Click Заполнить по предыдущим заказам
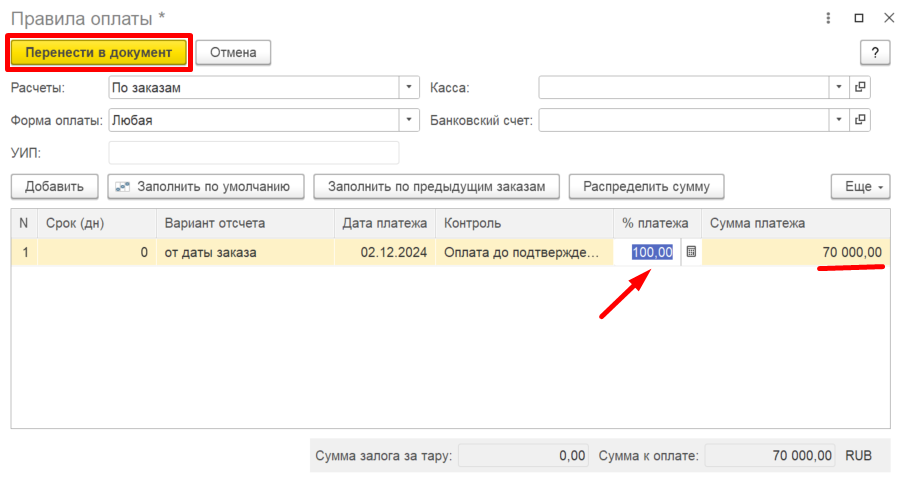The height and width of the screenshot is (484, 908). 437,186
